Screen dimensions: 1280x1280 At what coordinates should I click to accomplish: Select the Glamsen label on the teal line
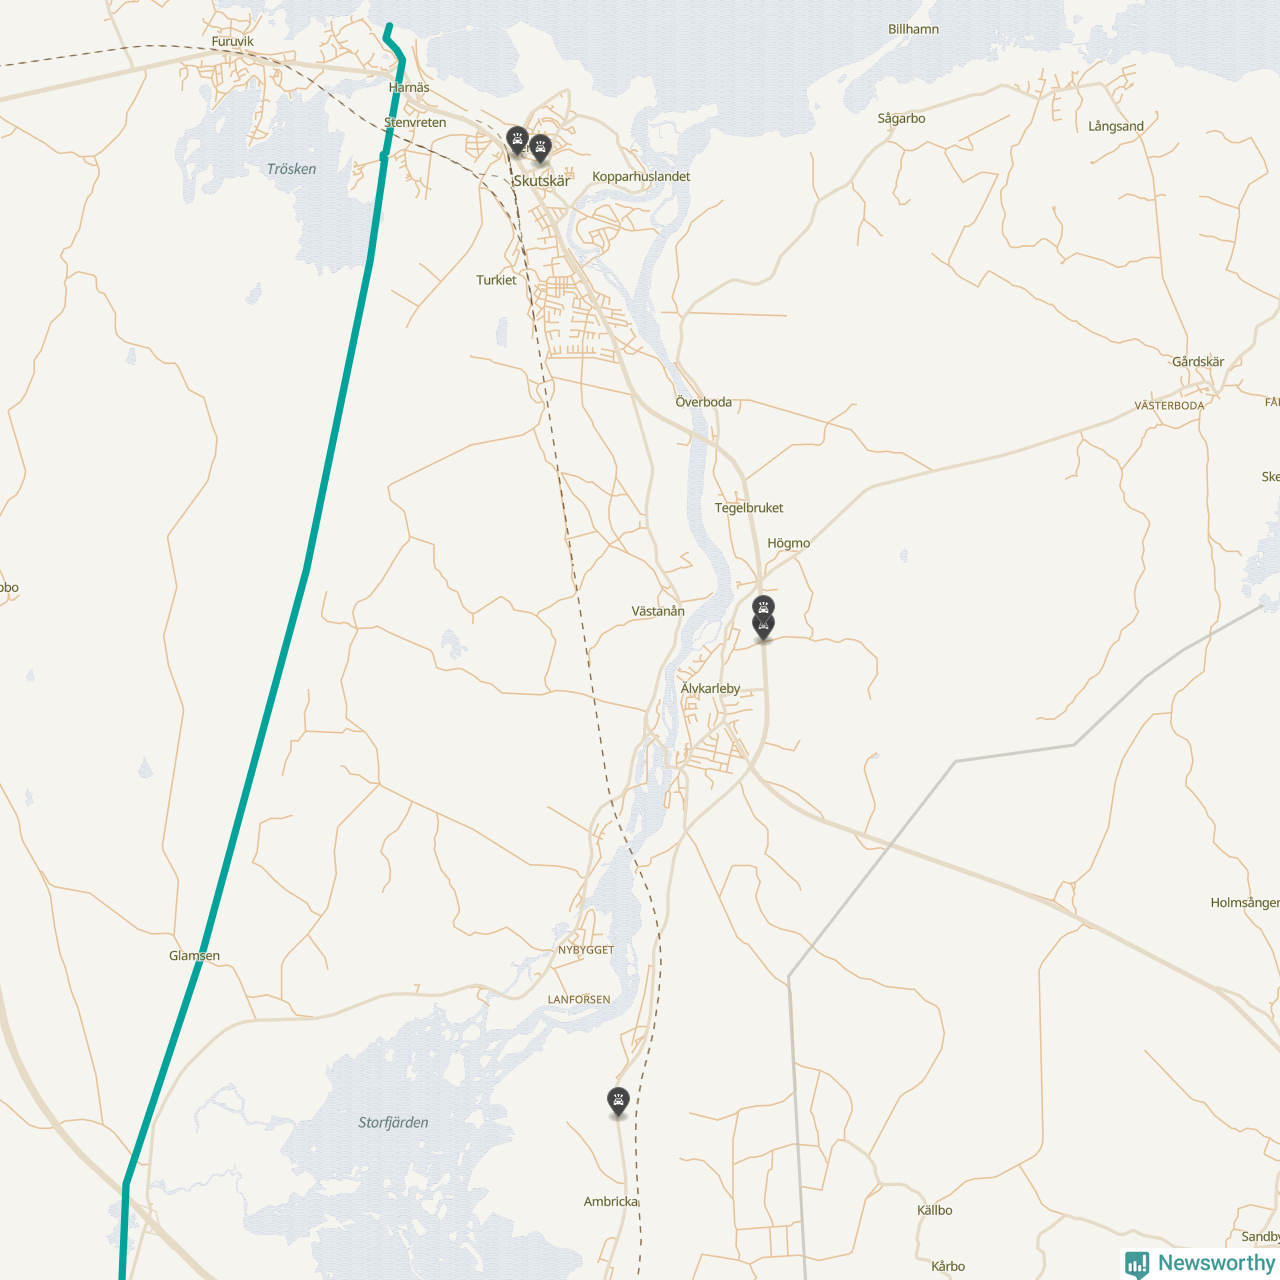[x=194, y=956]
